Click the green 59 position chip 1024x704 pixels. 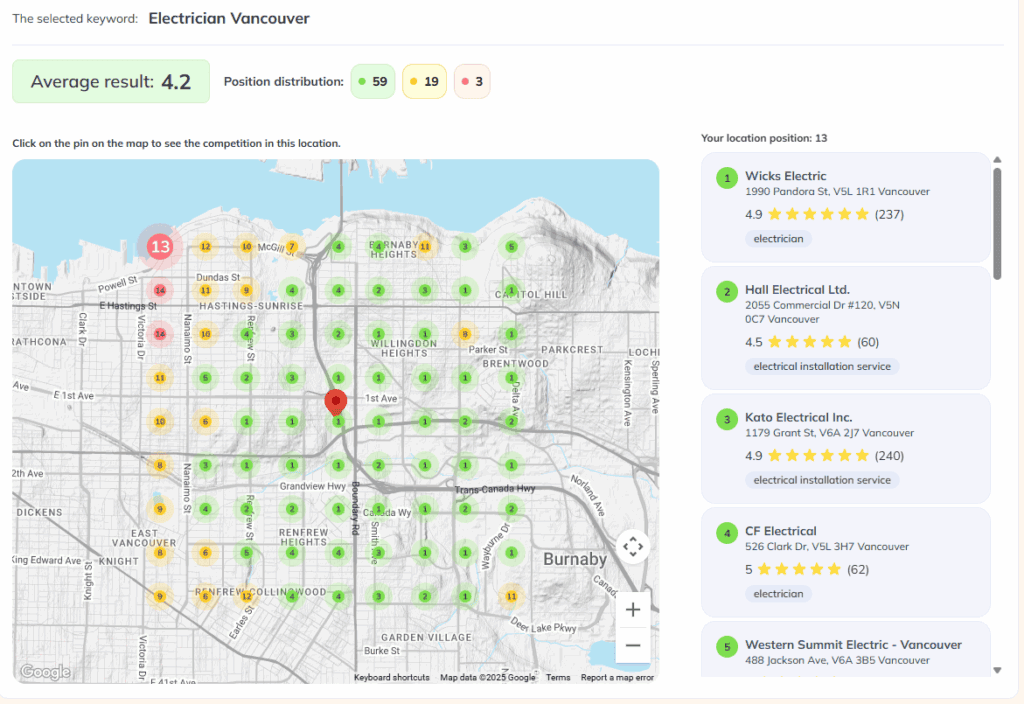[x=373, y=82]
